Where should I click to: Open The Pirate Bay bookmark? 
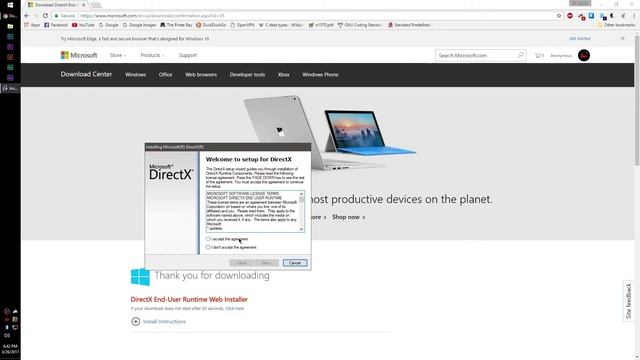[x=176, y=25]
